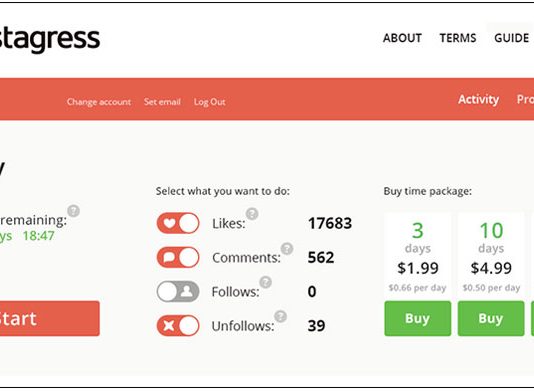Buy the 3 days package
The image size is (534, 391).
point(418,318)
